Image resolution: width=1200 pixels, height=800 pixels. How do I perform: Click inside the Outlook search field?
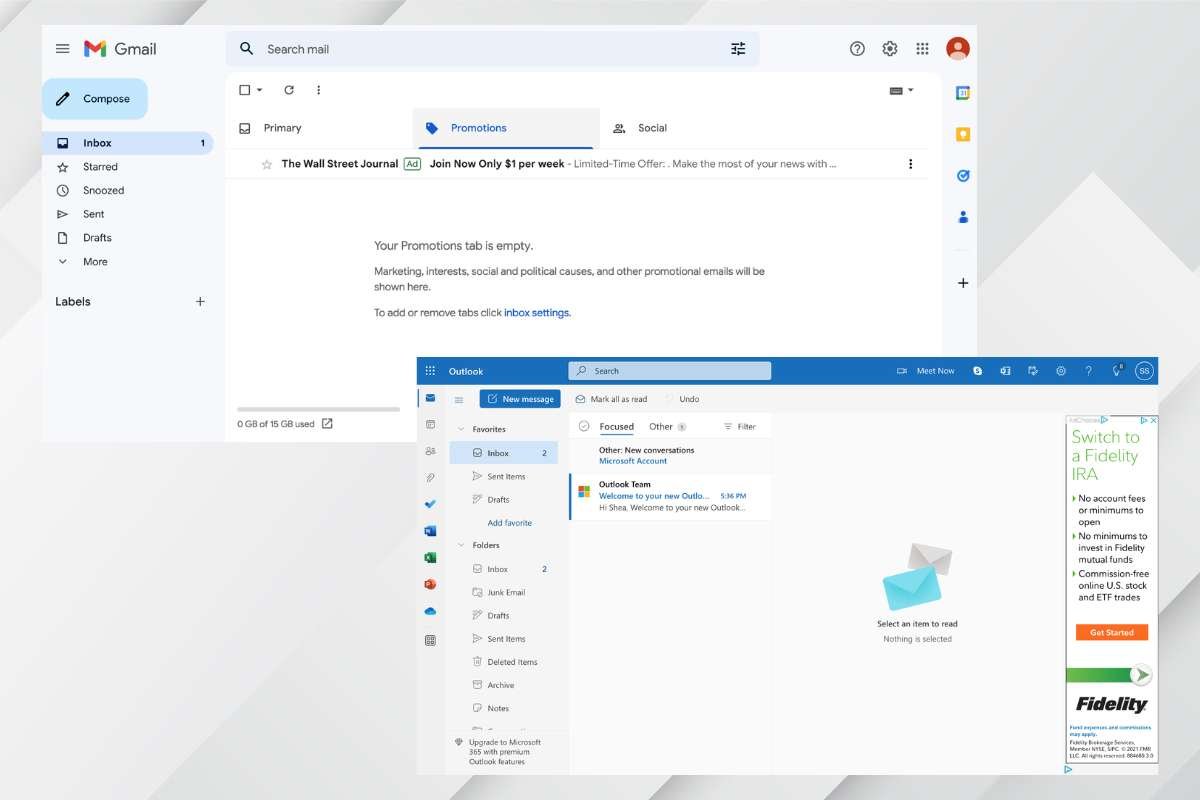click(x=668, y=370)
